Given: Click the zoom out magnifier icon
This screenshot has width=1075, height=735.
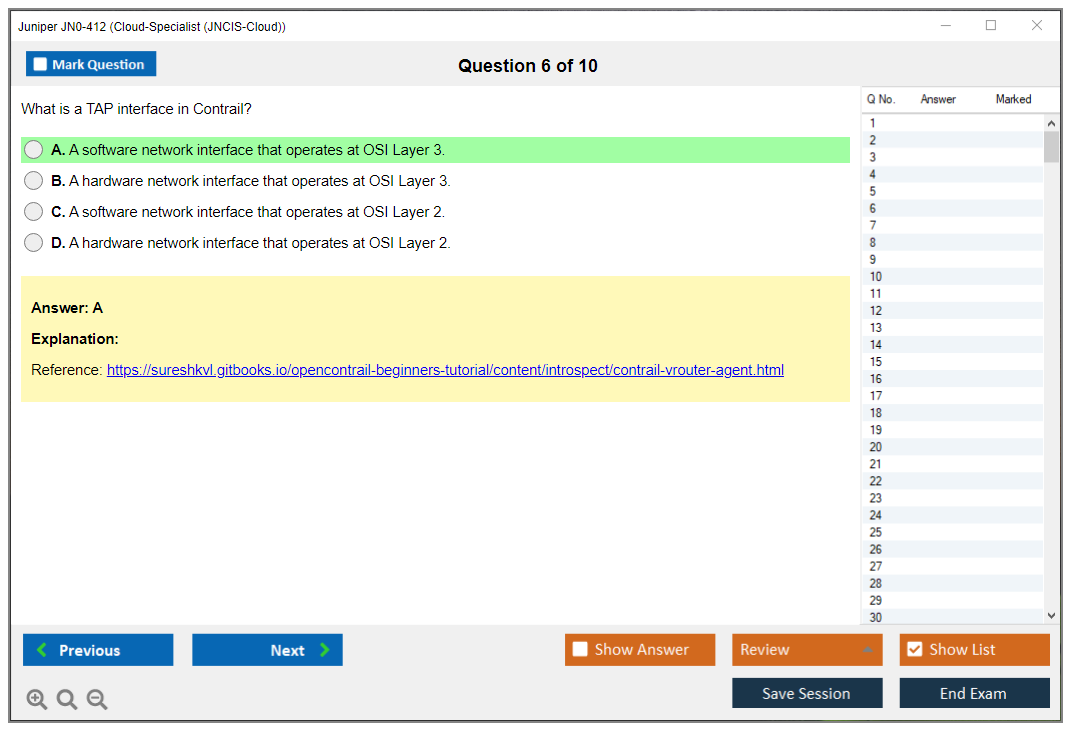Looking at the screenshot, I should click(x=97, y=700).
